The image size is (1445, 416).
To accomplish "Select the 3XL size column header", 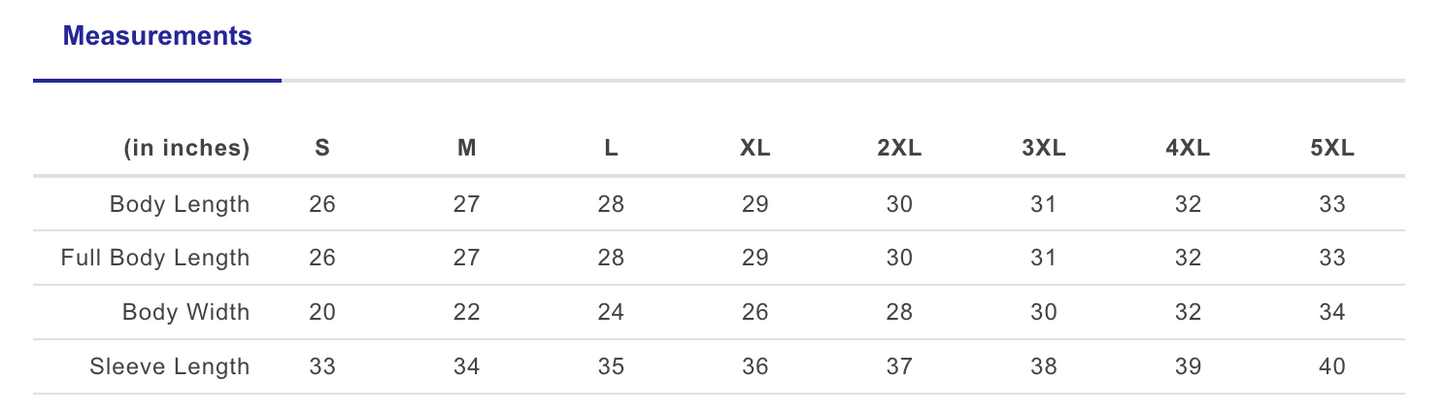I will click(x=1044, y=149).
